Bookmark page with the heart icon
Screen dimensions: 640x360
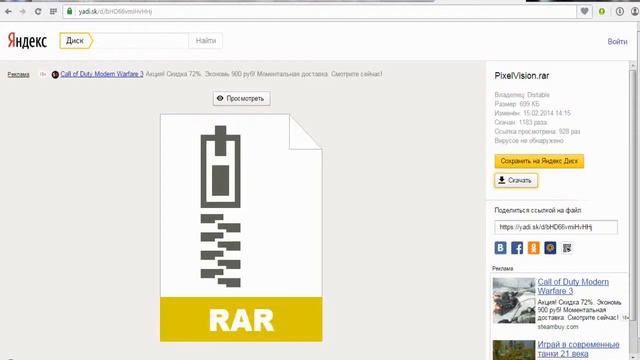coord(584,11)
